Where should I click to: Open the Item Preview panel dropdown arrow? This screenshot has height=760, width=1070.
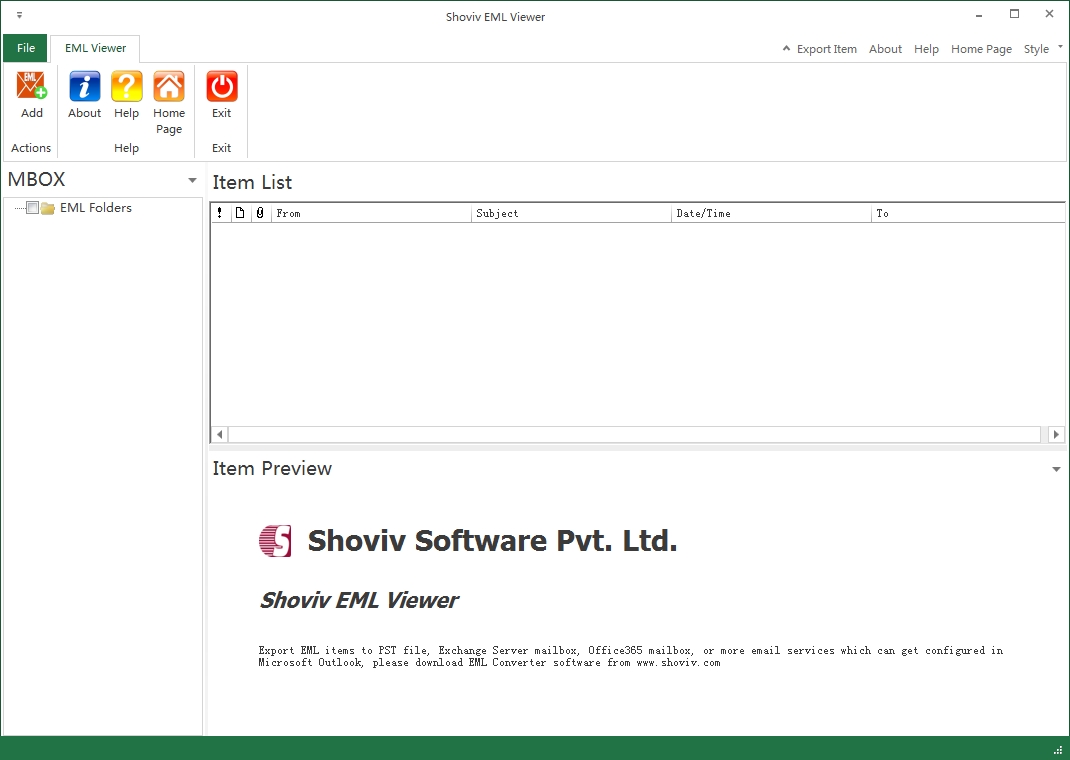click(1056, 469)
